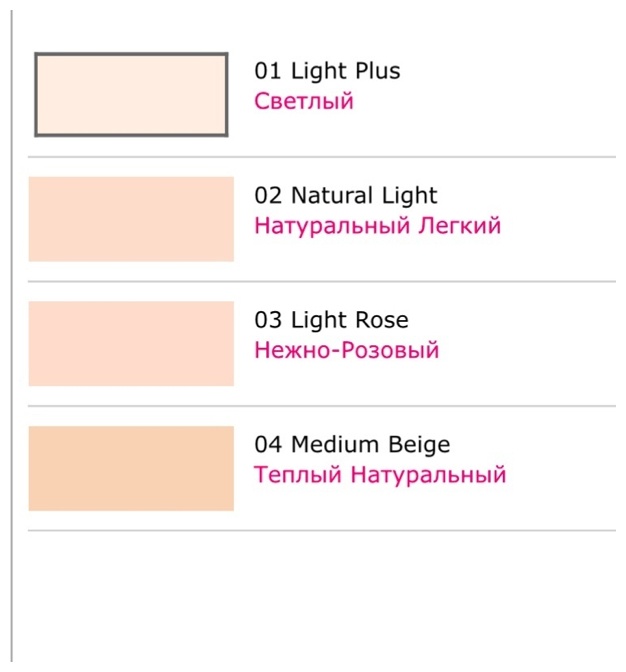Screen dimensions: 626x672
Task: Click the '04' shade number
Action: [268, 445]
